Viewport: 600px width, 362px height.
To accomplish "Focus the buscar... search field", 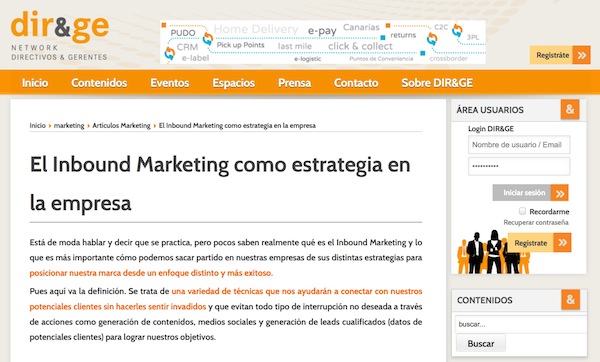I will pos(521,324).
